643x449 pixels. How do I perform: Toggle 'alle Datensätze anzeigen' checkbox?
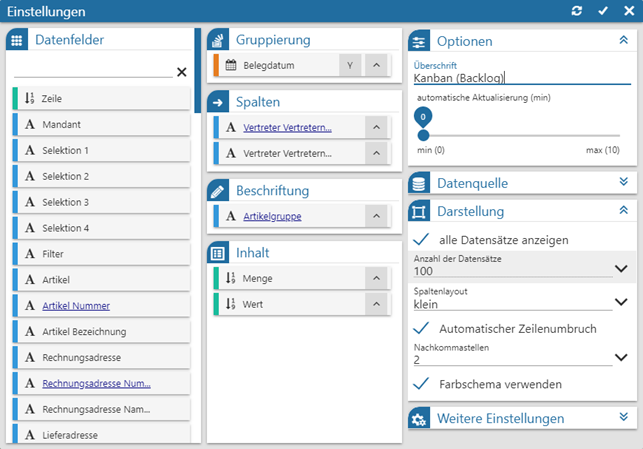pos(422,240)
